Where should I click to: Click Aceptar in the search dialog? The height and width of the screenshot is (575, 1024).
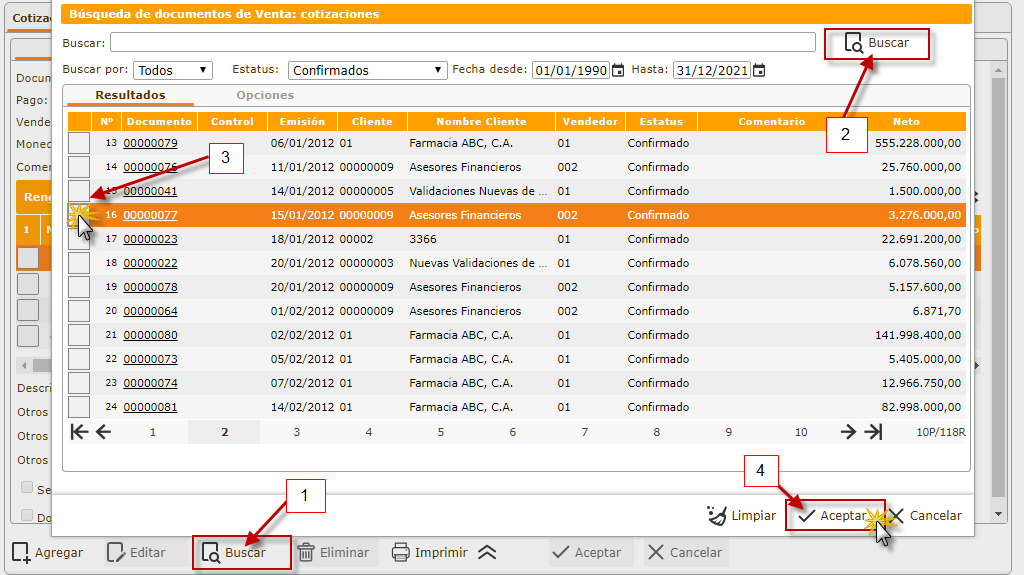(x=835, y=516)
